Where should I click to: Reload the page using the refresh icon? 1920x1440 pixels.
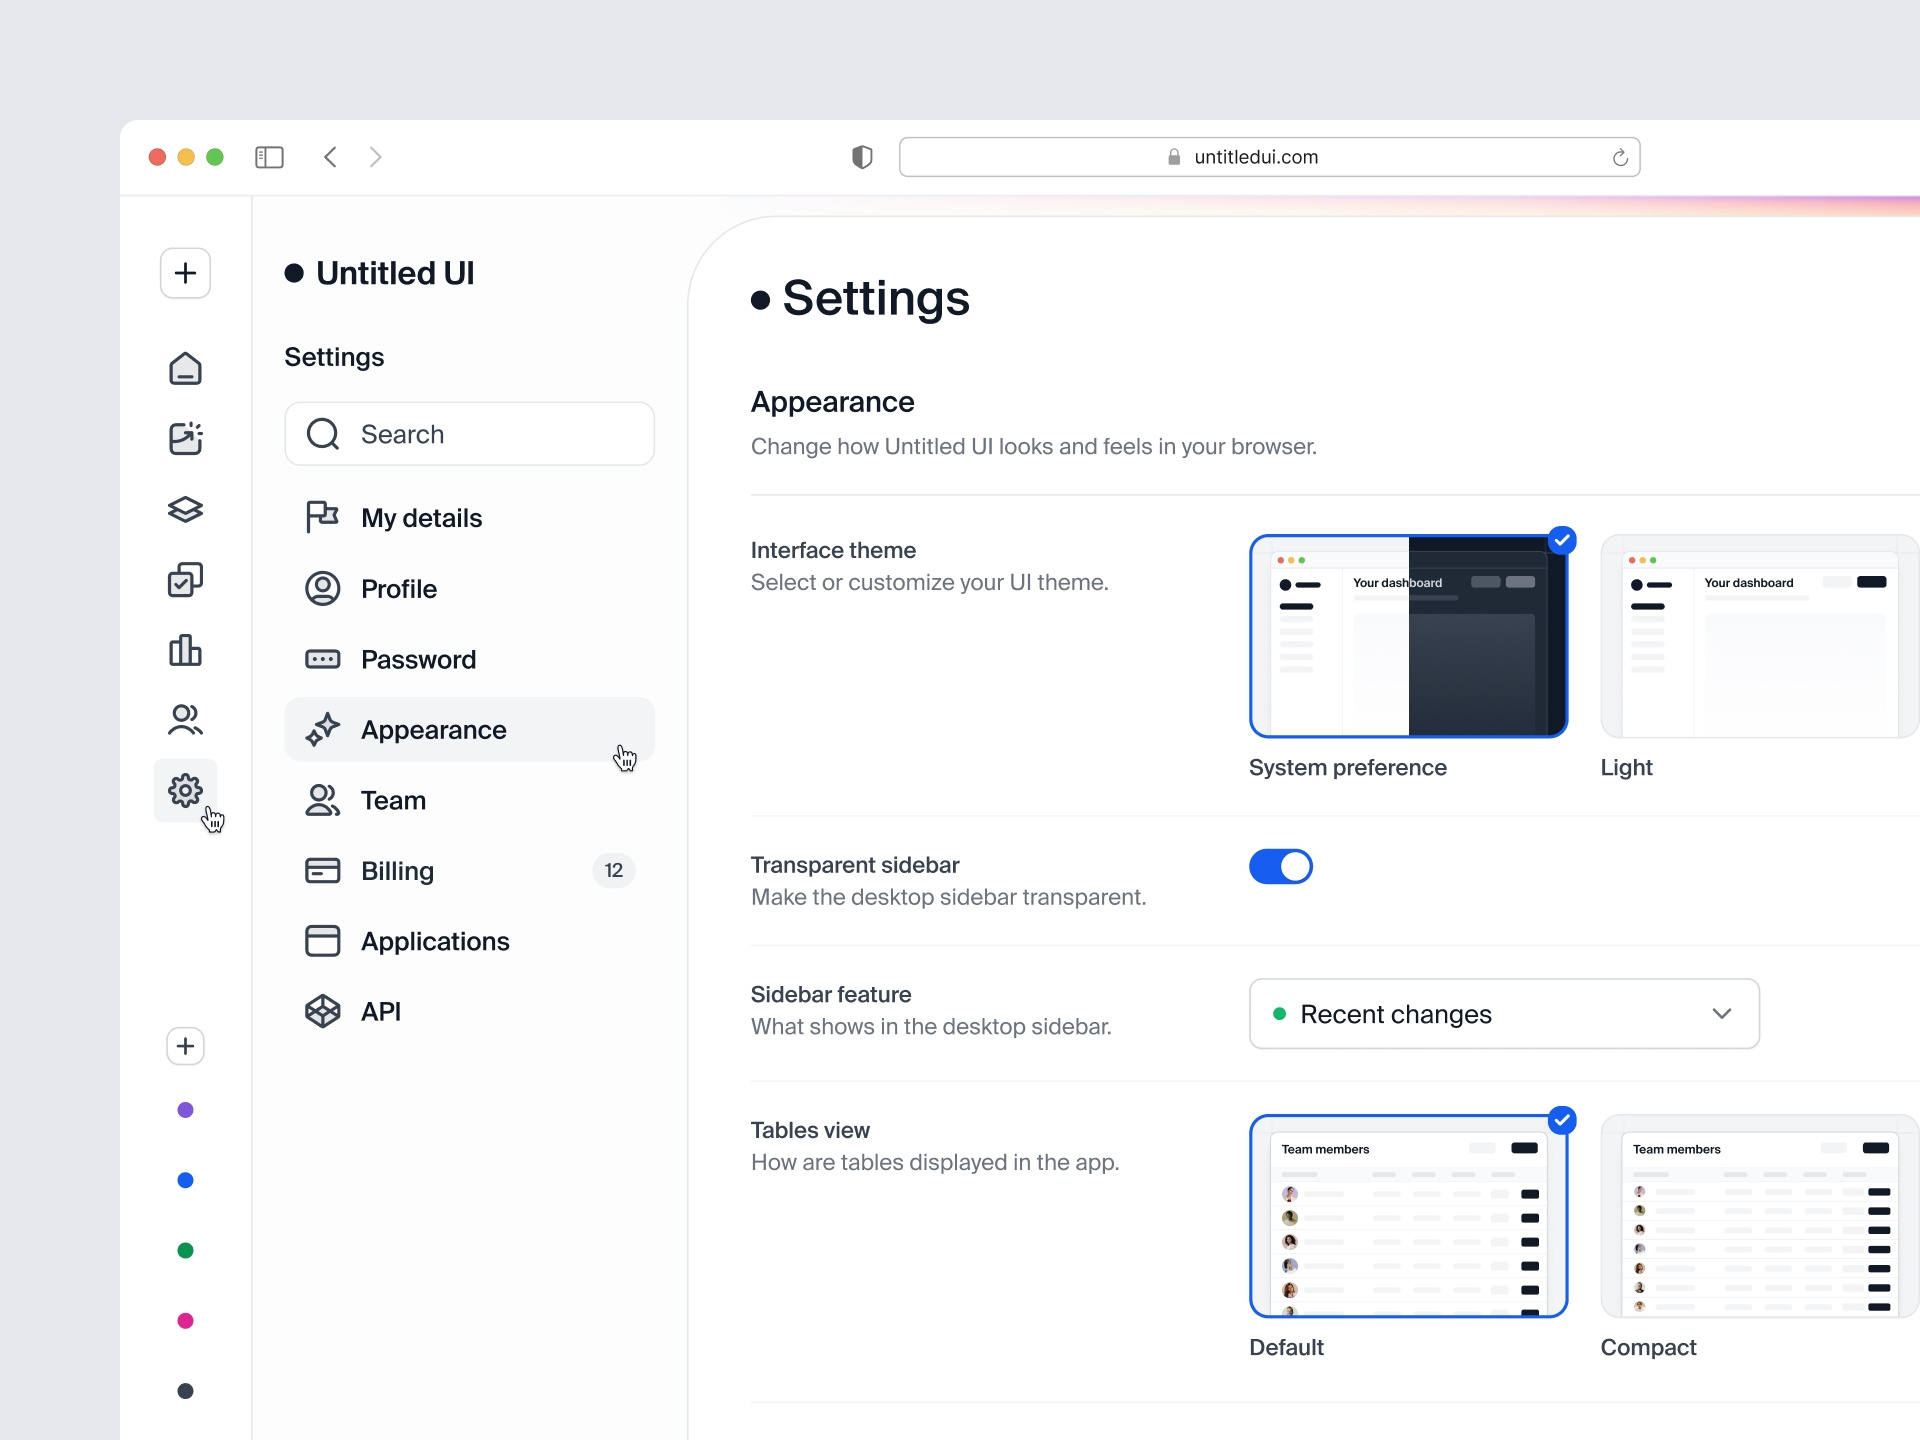[x=1620, y=157]
